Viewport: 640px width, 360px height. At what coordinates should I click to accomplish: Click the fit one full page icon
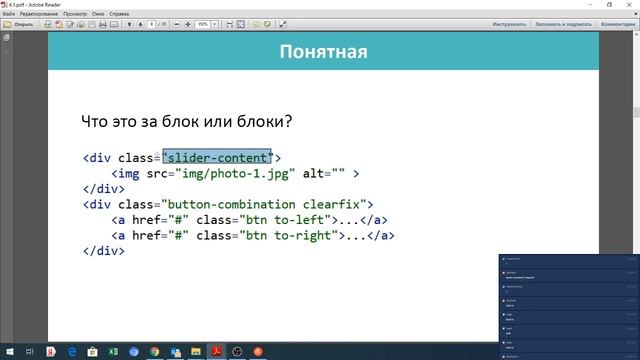click(x=241, y=24)
